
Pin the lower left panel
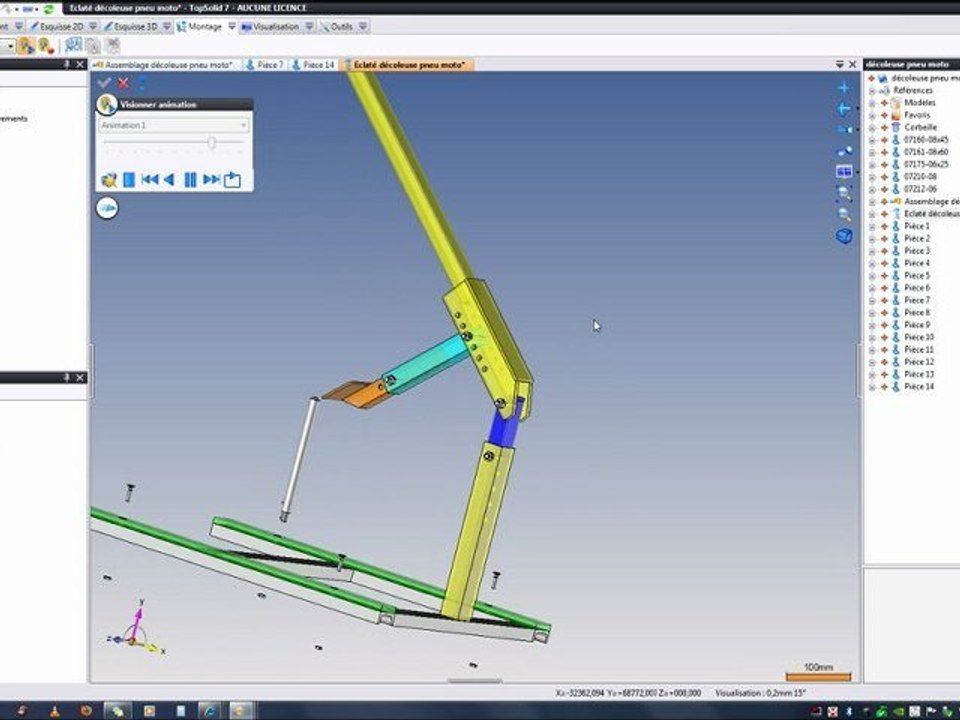(x=67, y=378)
